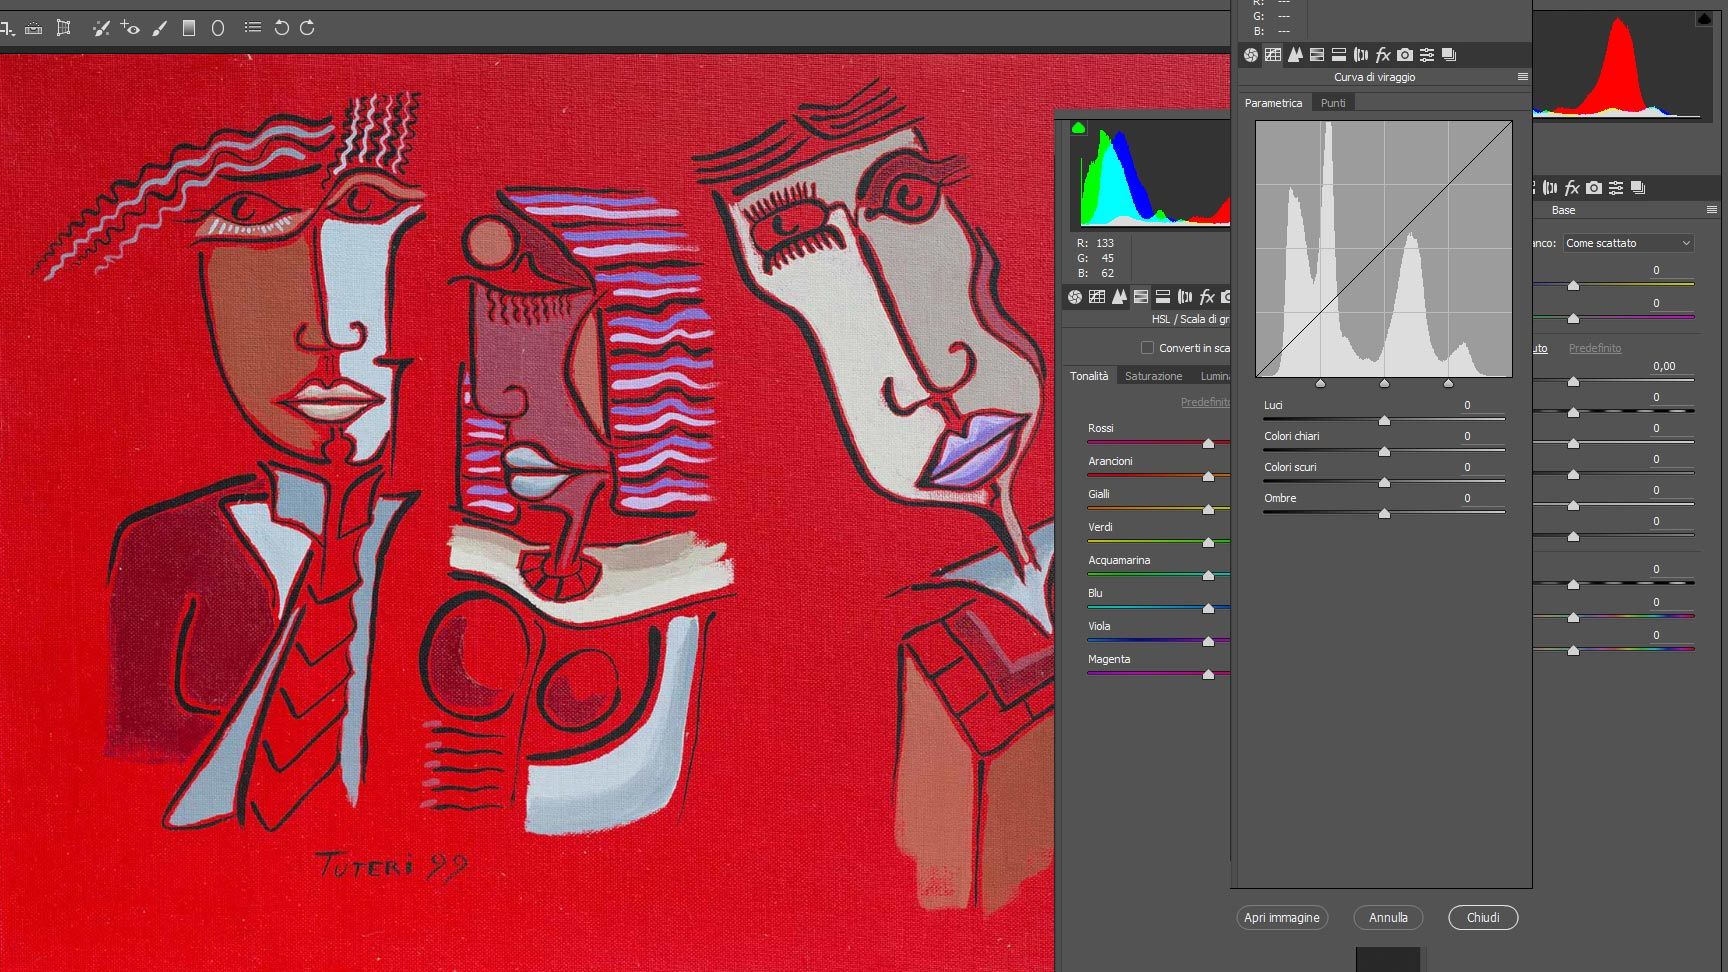Click Predefinito link in Base panel
Viewport: 1728px width, 972px height.
pos(1595,348)
